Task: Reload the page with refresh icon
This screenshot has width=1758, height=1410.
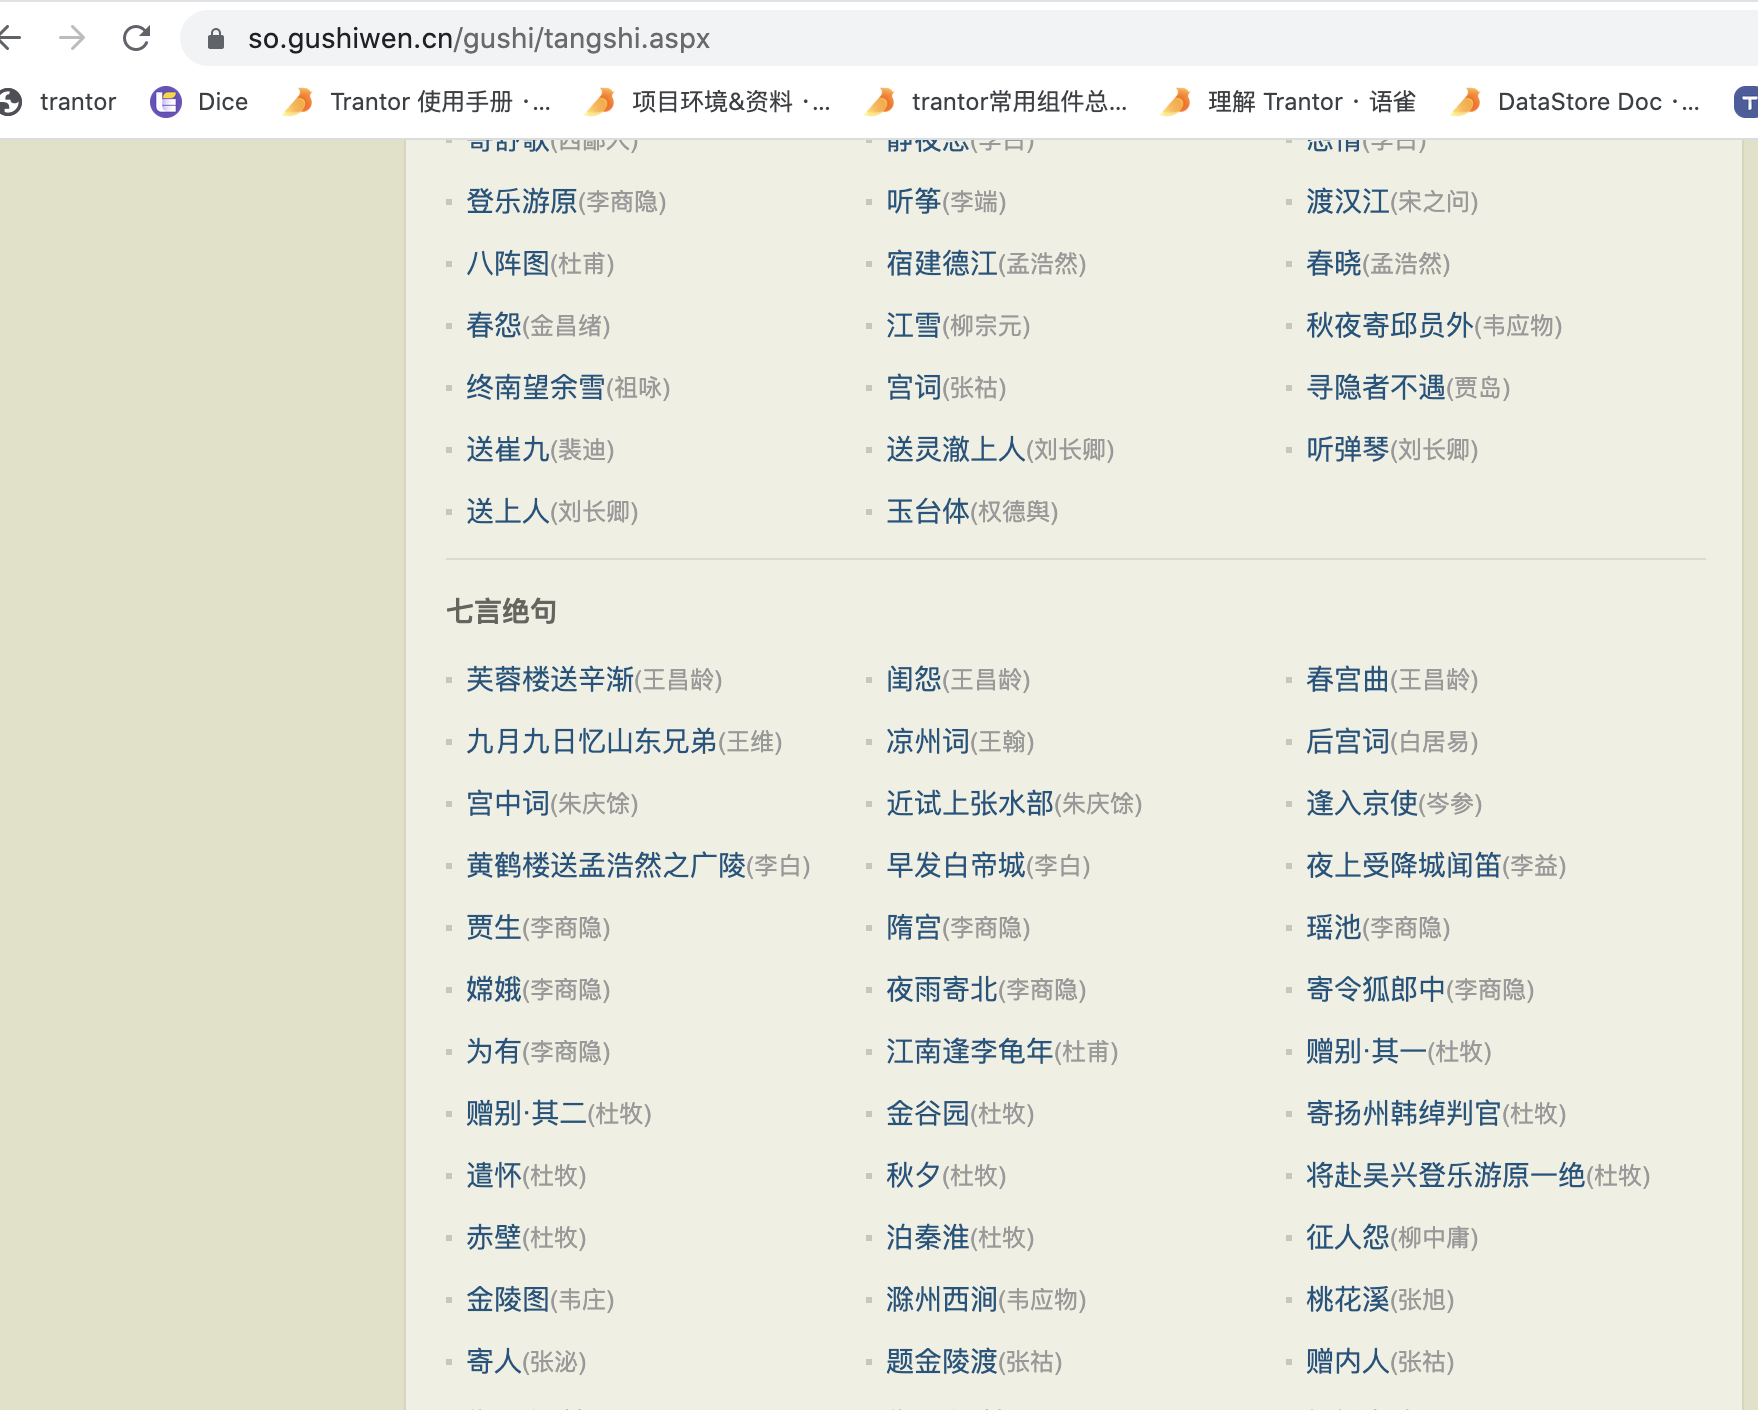Action: [x=136, y=38]
